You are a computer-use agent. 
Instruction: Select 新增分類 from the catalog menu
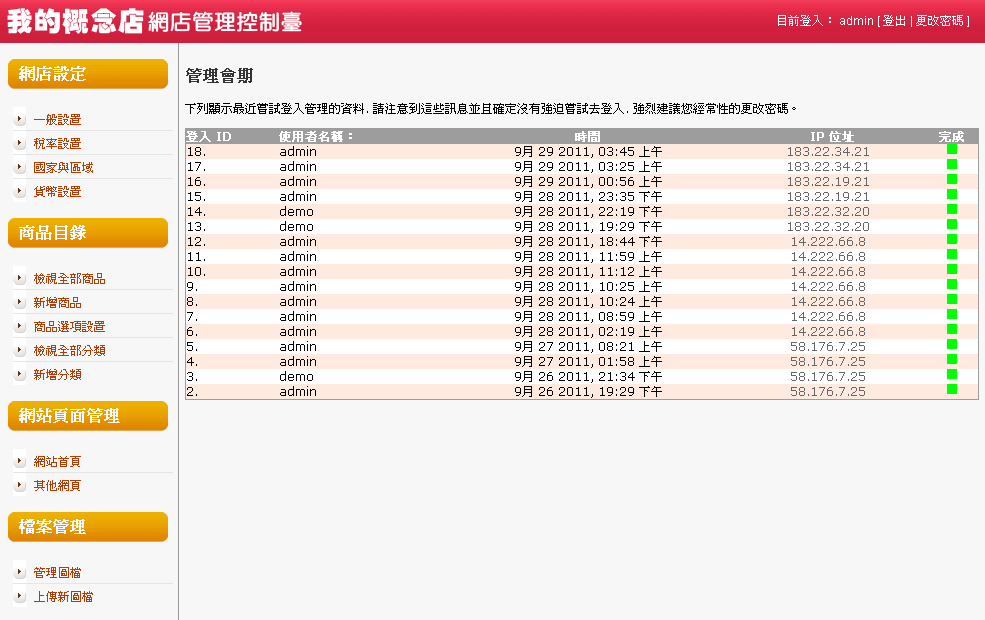(x=57, y=375)
